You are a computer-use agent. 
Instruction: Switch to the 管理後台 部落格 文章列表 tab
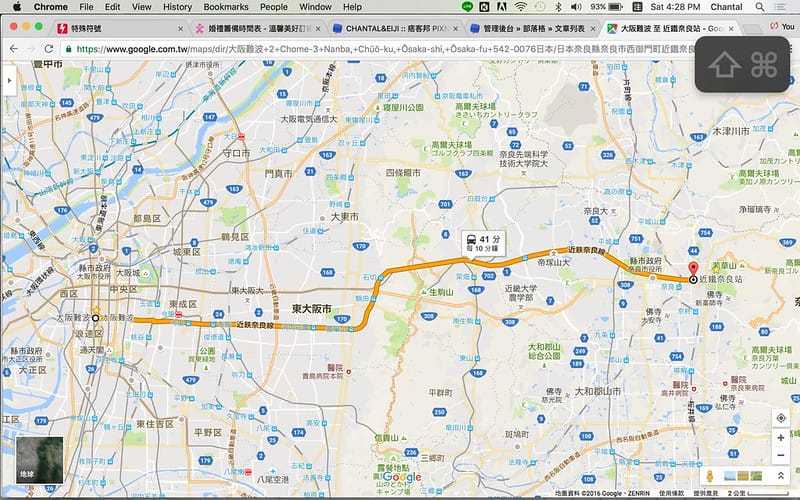(533, 29)
